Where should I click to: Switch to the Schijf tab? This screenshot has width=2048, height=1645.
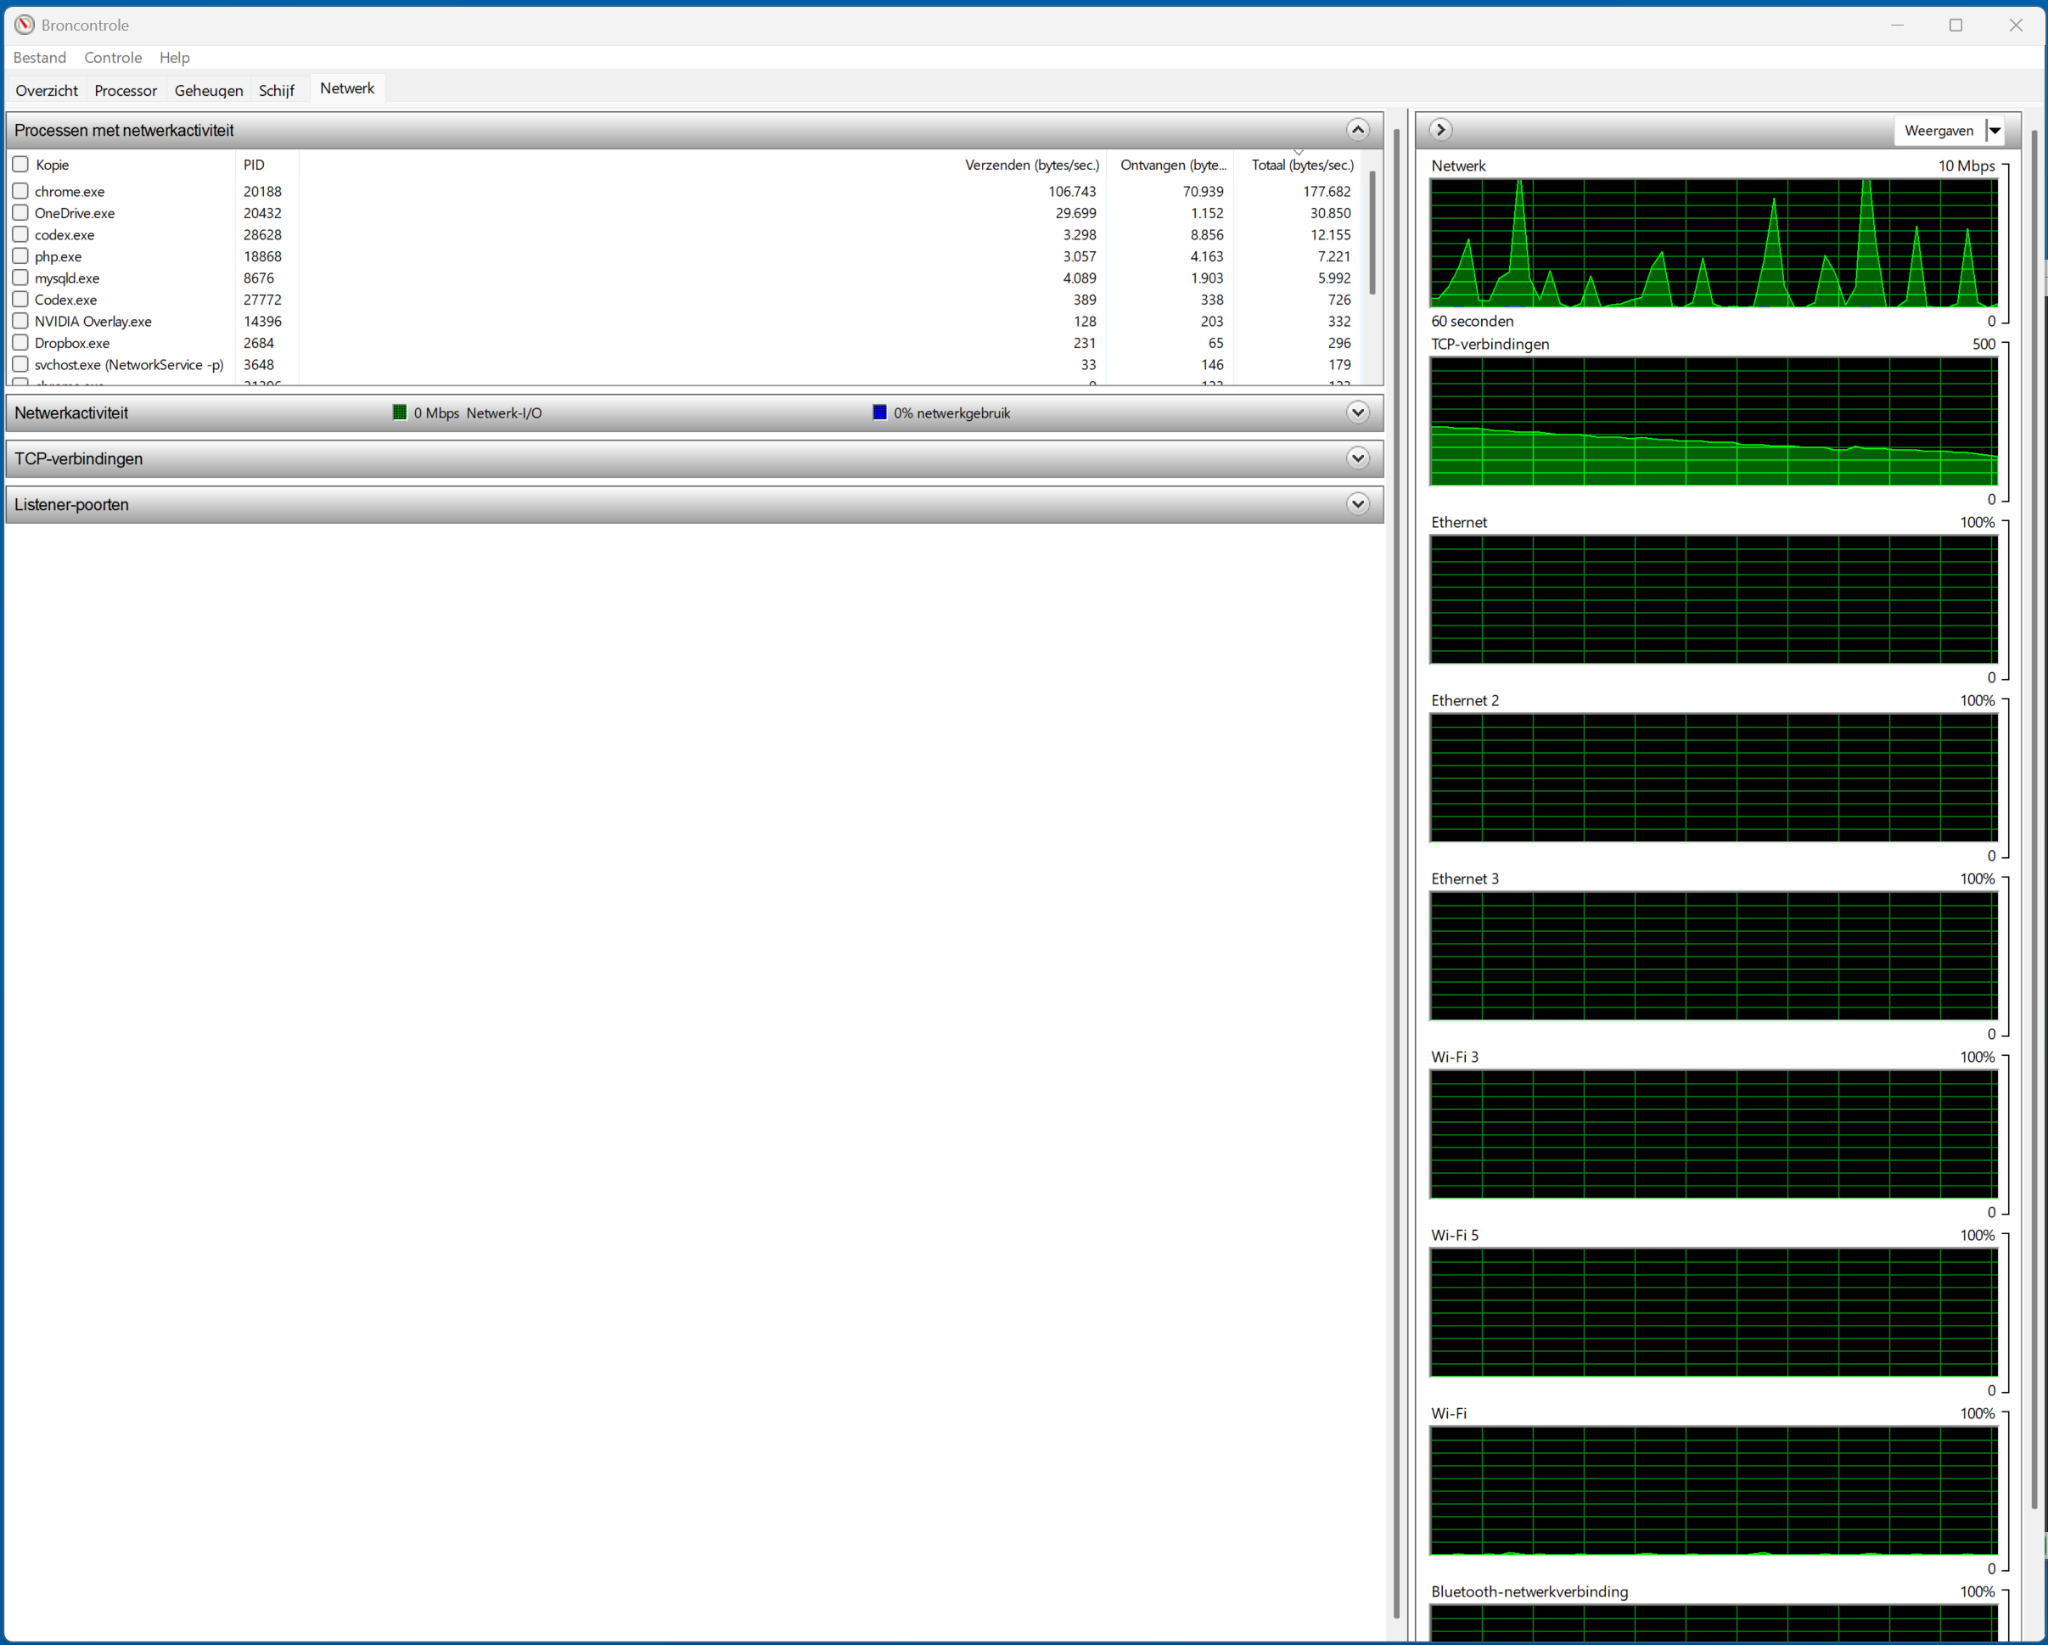pos(277,91)
